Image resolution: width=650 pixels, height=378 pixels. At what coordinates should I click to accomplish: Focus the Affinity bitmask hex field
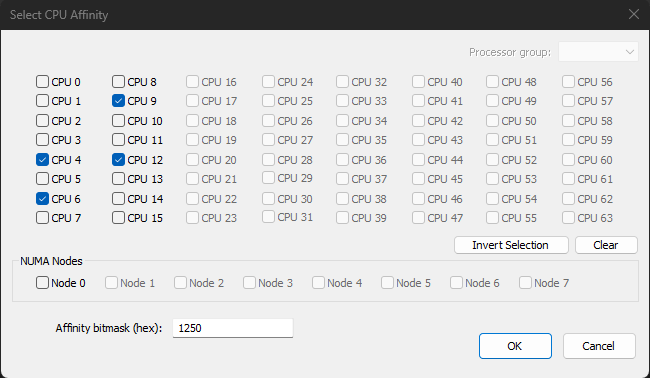[x=233, y=328]
